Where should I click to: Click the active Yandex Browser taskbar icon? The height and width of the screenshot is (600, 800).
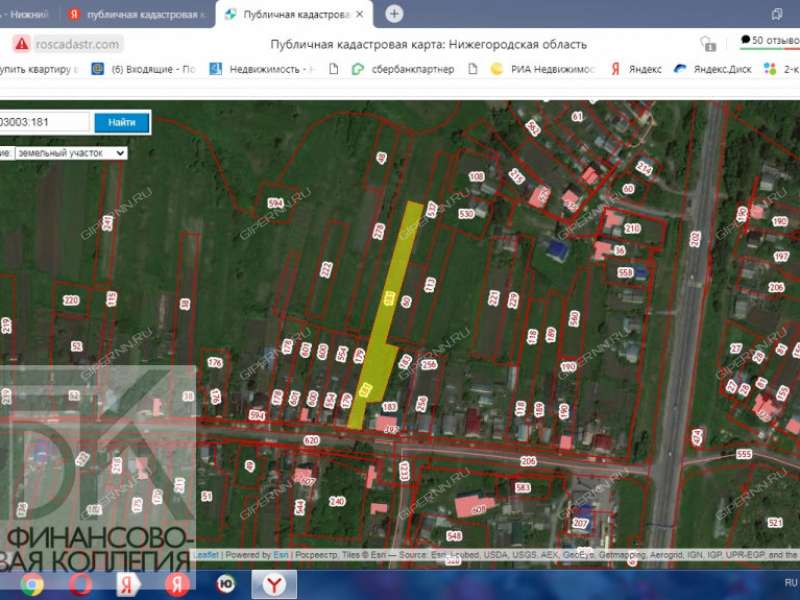(x=273, y=584)
